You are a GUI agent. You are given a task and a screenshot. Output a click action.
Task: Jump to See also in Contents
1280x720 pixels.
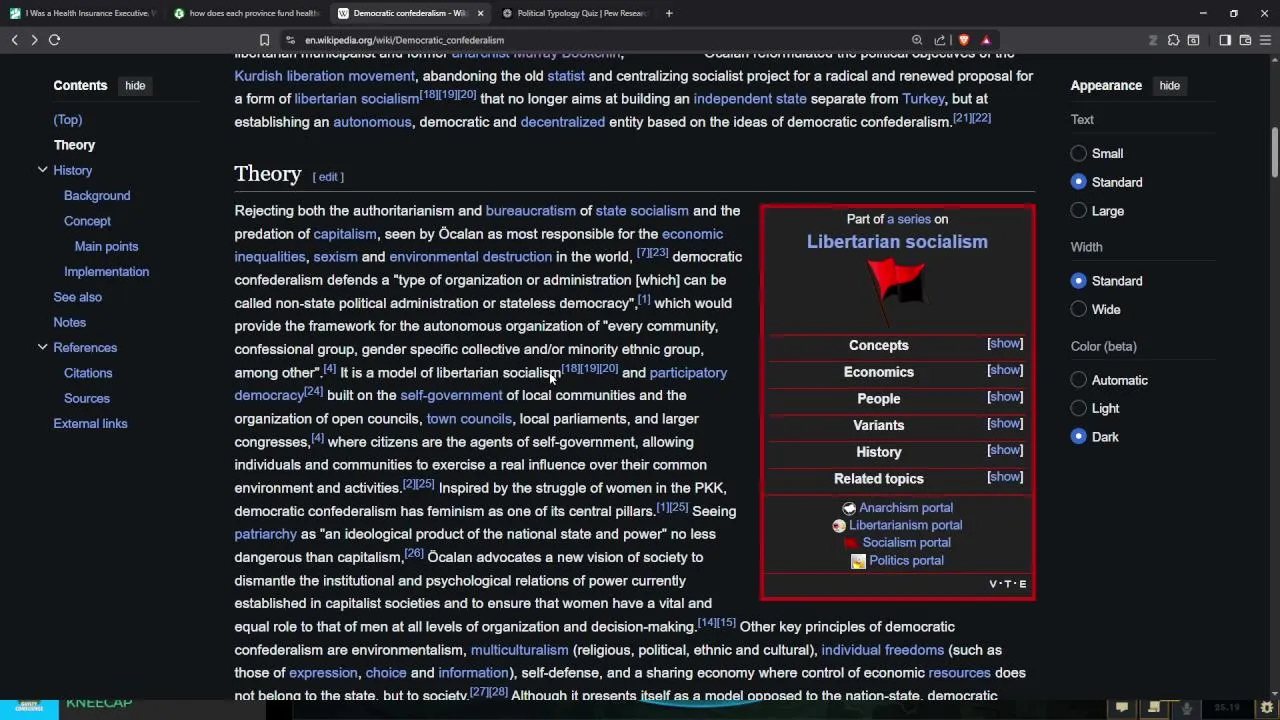pyautogui.click(x=77, y=297)
